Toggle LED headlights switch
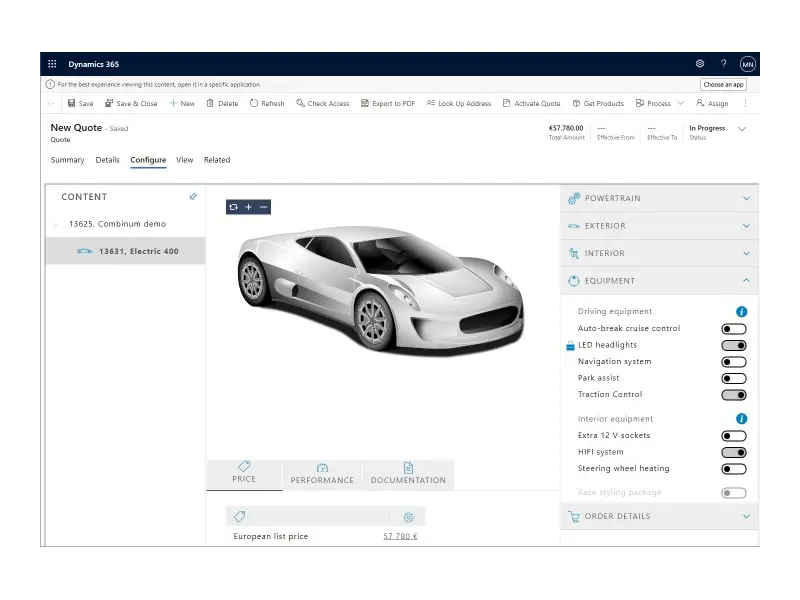This screenshot has height=600, width=800. coord(734,345)
